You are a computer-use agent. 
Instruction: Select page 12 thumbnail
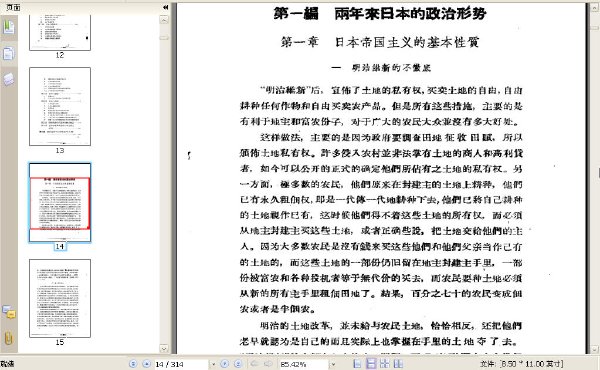(60, 33)
